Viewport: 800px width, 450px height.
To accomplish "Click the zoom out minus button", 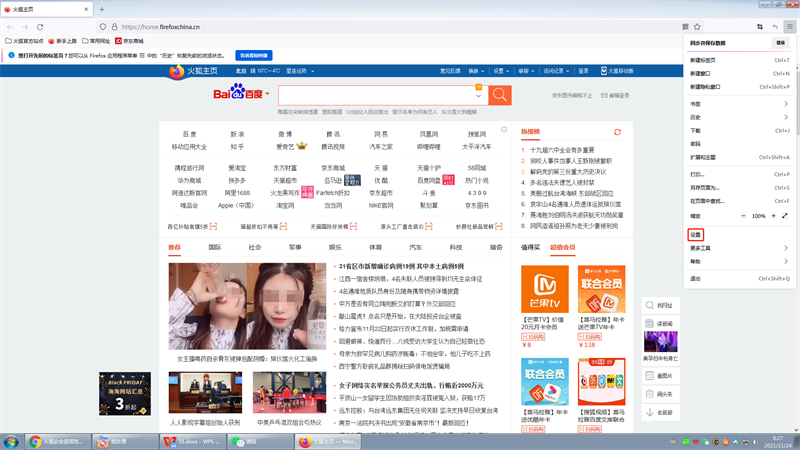I will click(743, 216).
